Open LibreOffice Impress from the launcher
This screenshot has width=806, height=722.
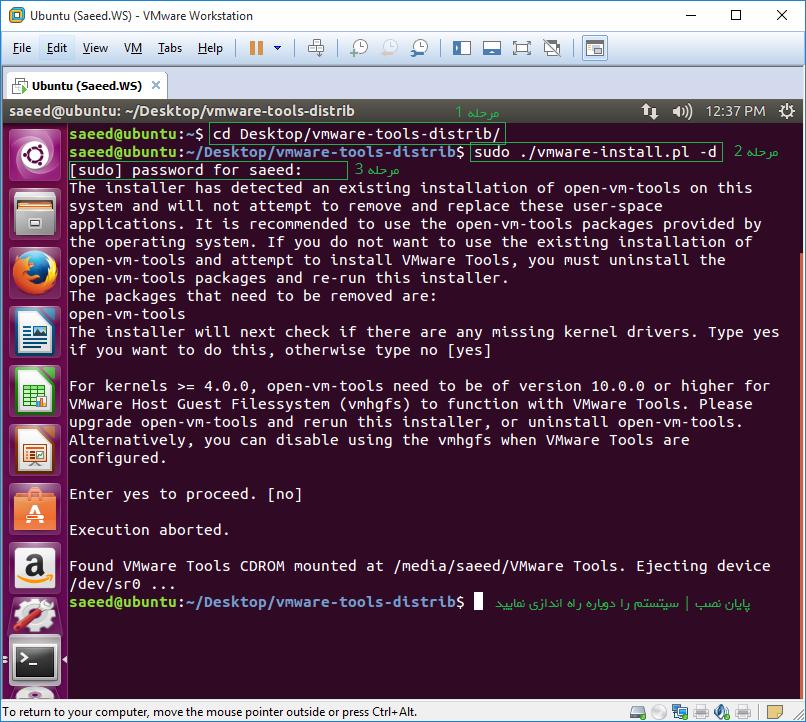click(34, 450)
